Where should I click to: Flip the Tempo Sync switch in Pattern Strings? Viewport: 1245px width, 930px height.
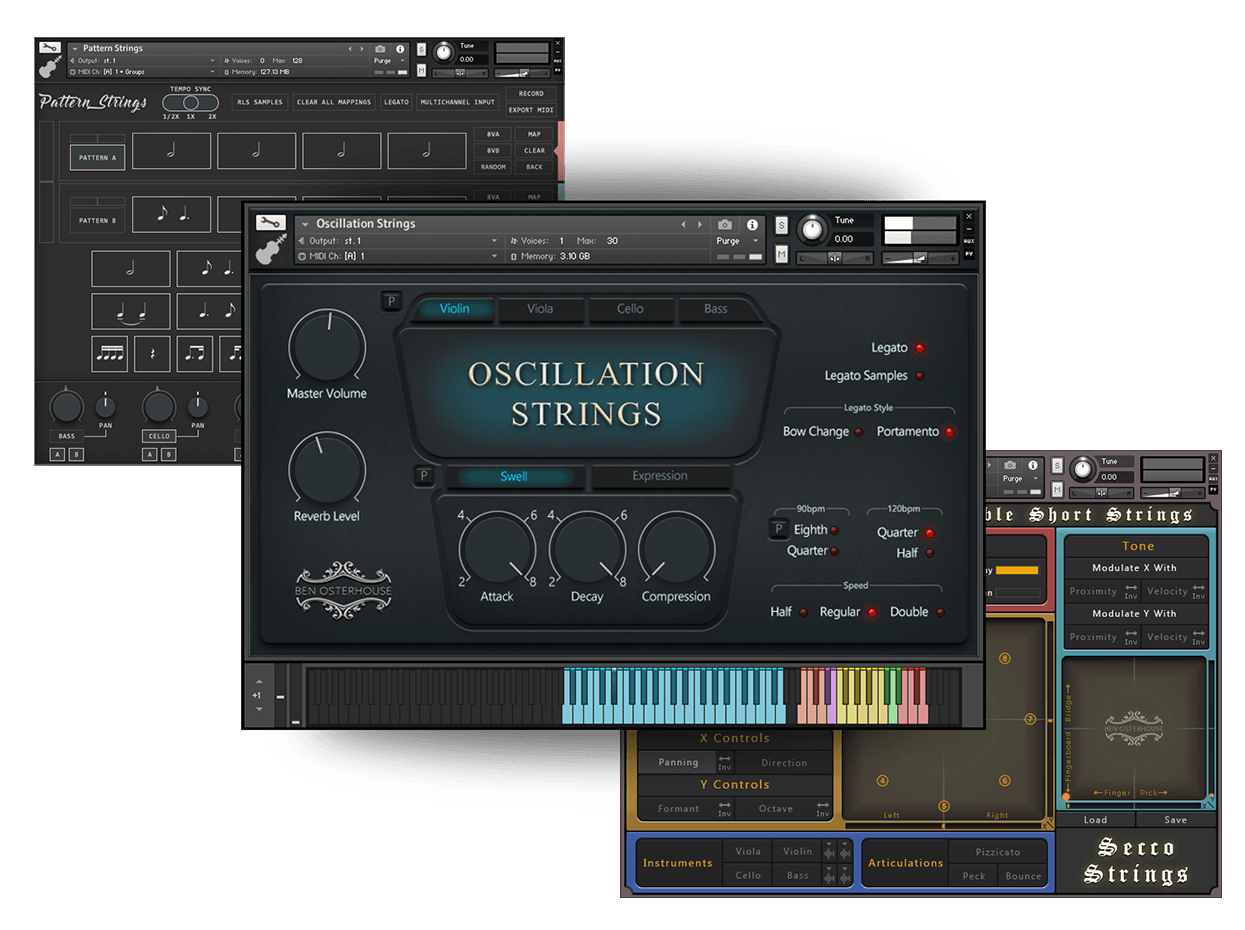tap(189, 103)
